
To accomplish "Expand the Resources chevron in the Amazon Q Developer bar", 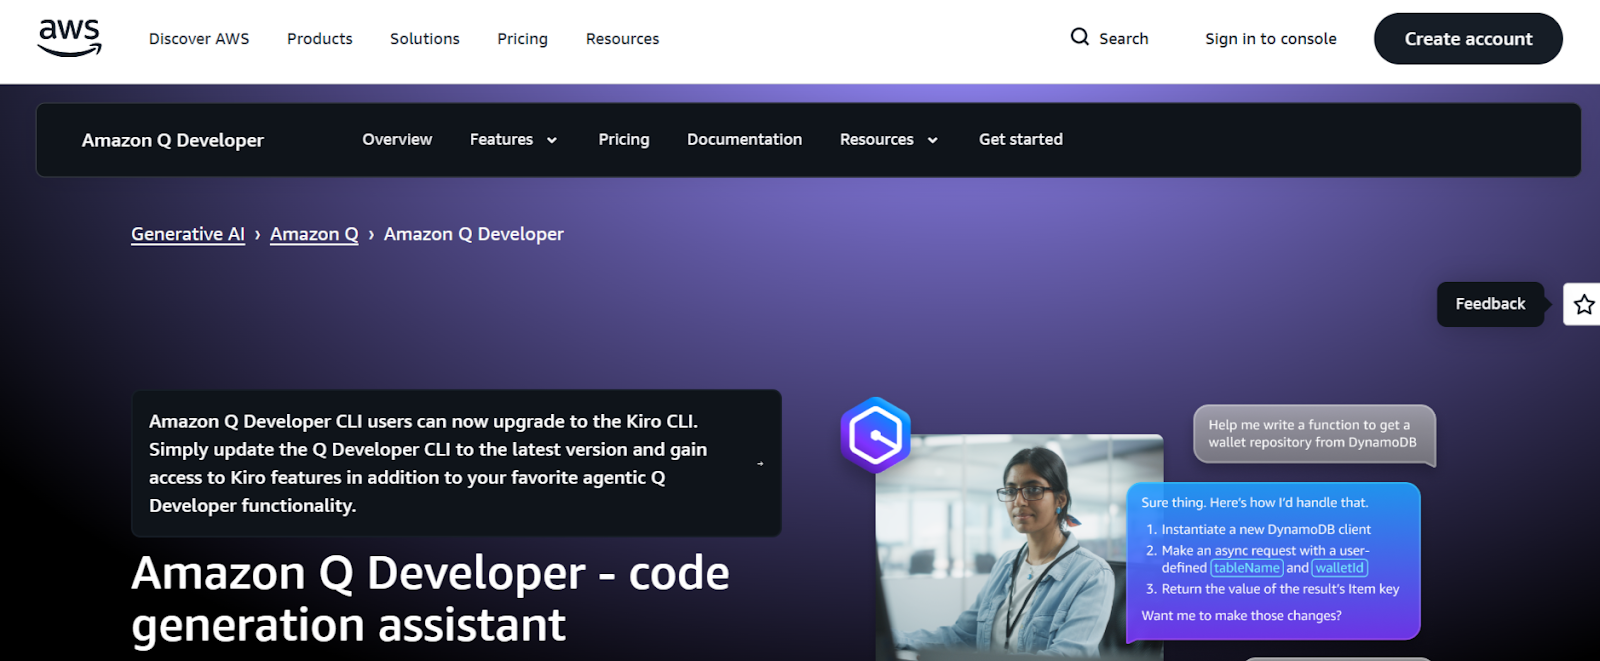I will tap(933, 140).
